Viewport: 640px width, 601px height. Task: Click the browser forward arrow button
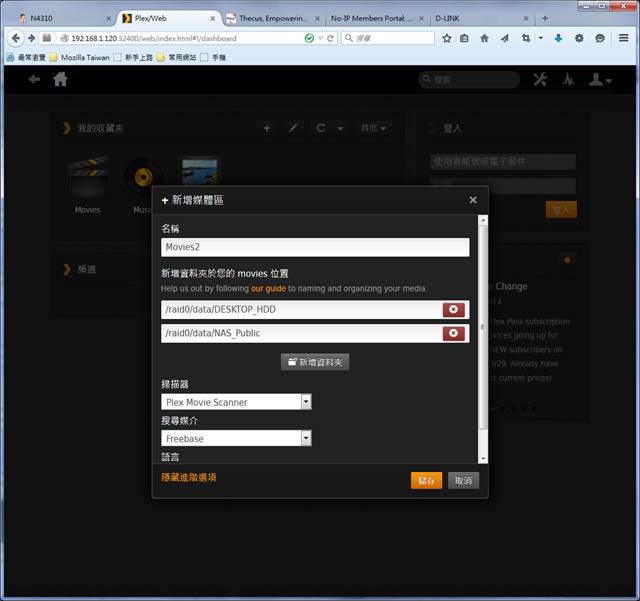coord(31,38)
